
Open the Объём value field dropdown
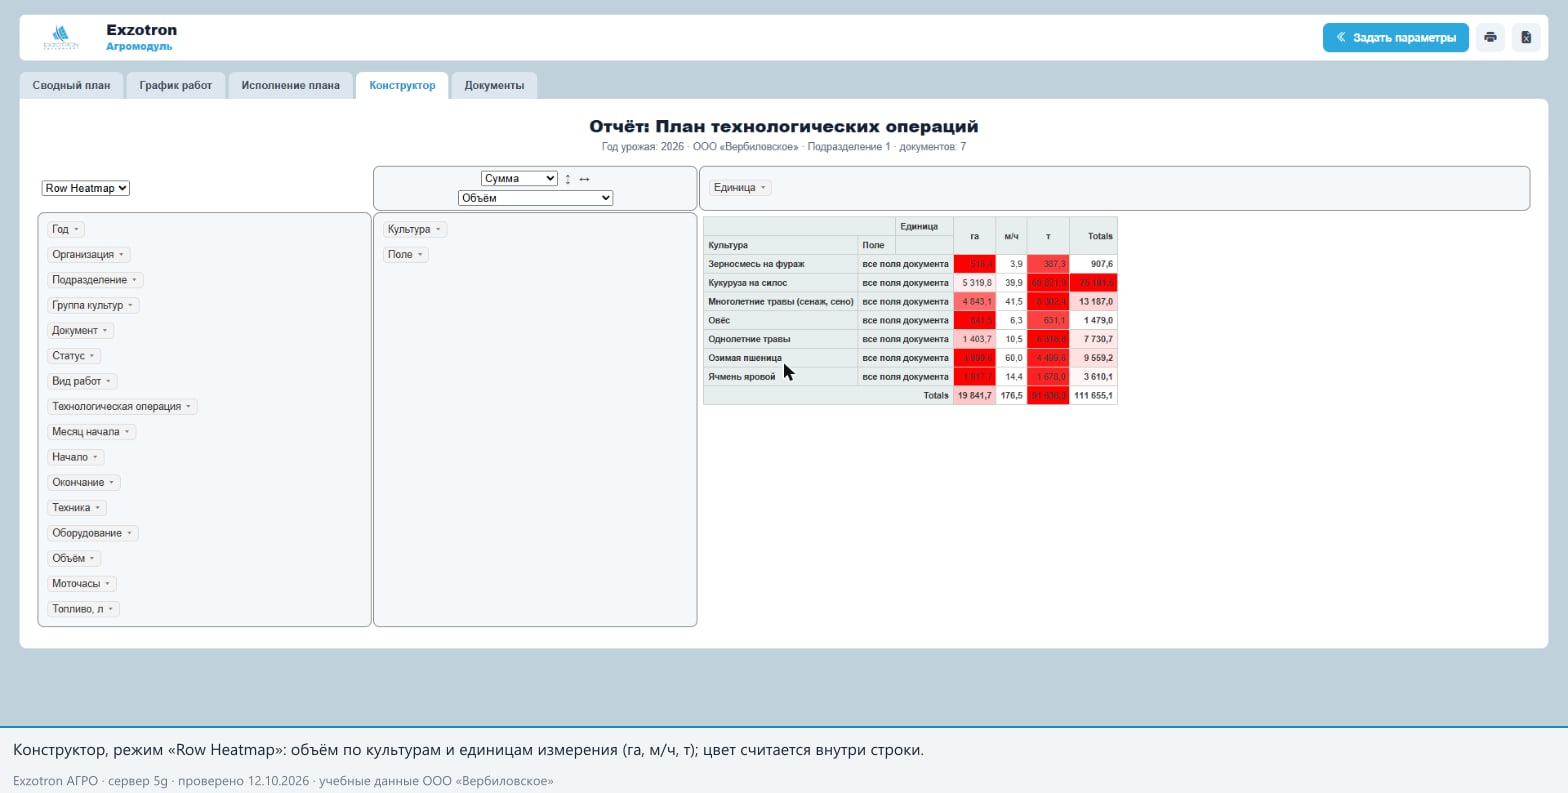535,198
